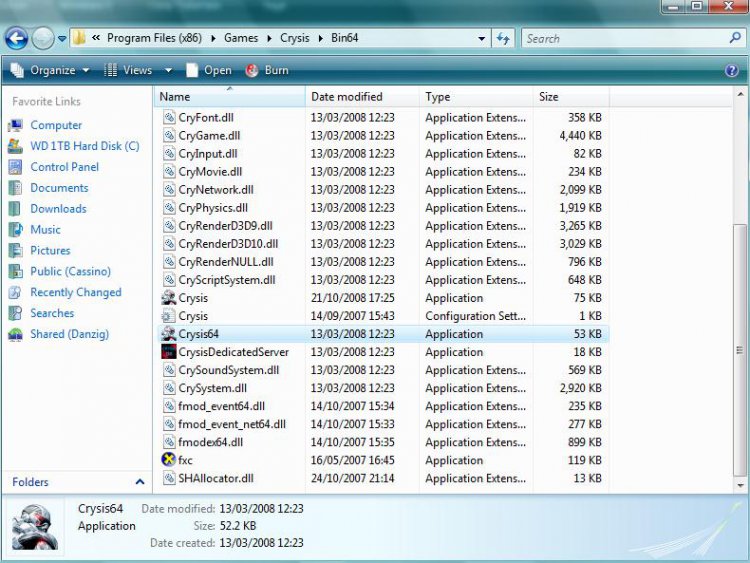
Task: Select Crysis Application icon dated 21/10/2008
Action: coord(169,298)
